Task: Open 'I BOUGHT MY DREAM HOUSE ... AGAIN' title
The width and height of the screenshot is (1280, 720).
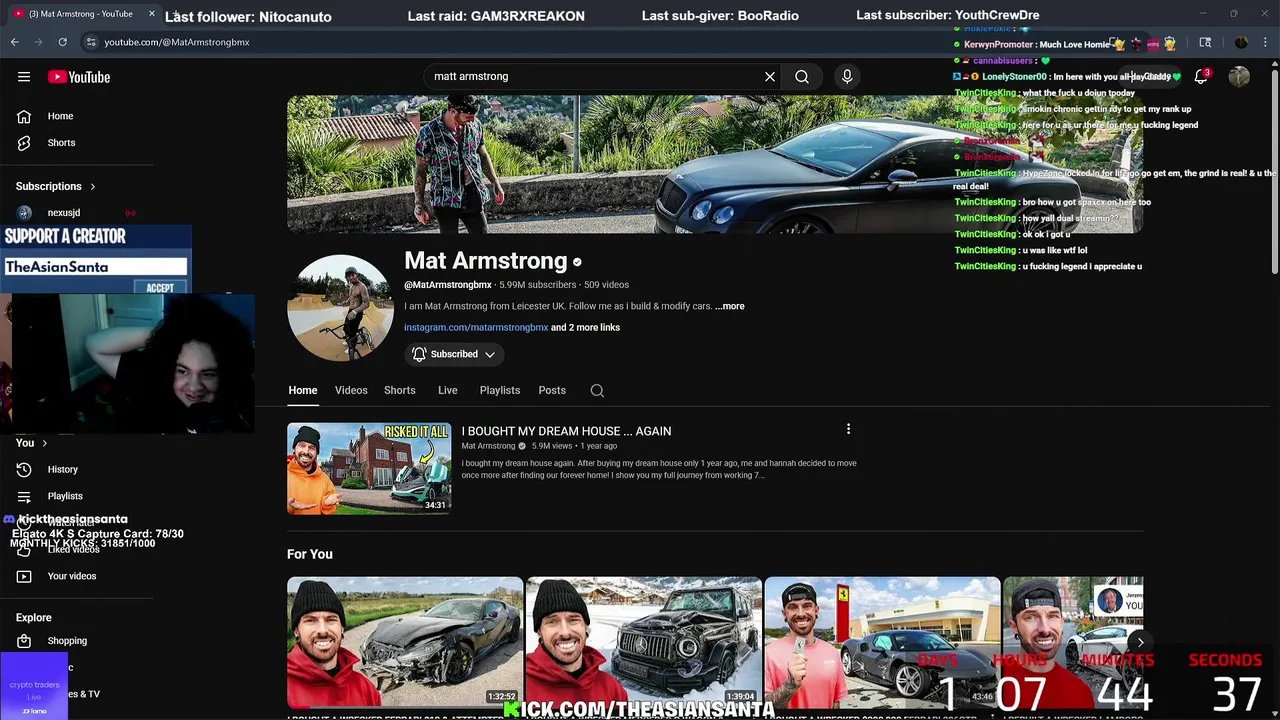Action: pyautogui.click(x=566, y=431)
